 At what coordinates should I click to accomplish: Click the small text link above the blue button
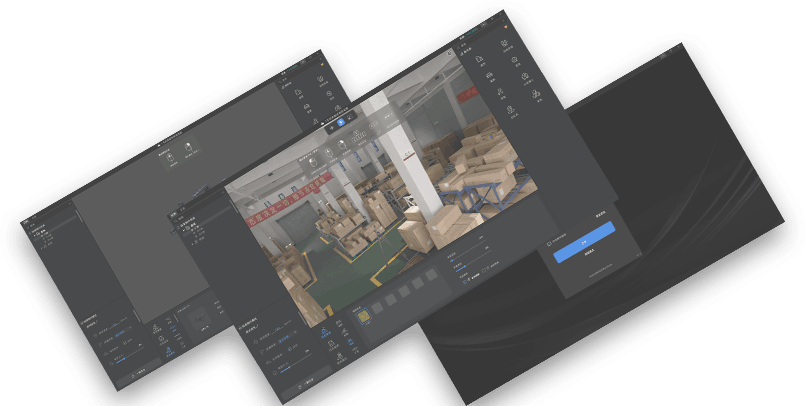pos(601,216)
